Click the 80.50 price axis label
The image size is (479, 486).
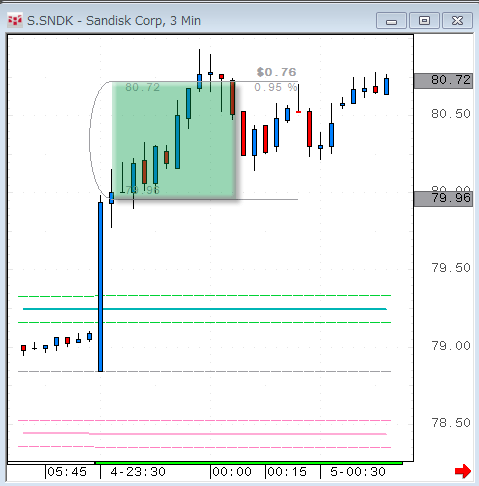[451, 114]
